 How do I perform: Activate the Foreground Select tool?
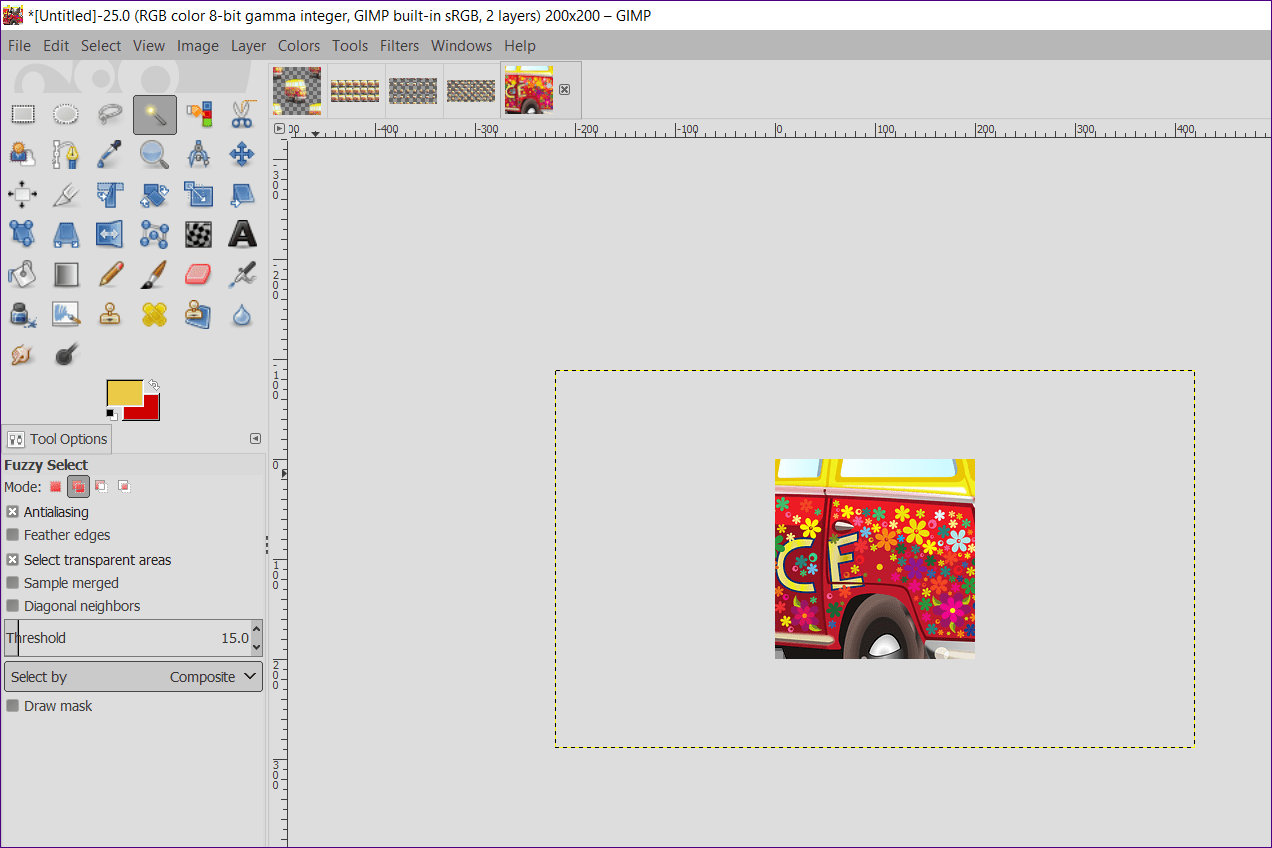23,154
